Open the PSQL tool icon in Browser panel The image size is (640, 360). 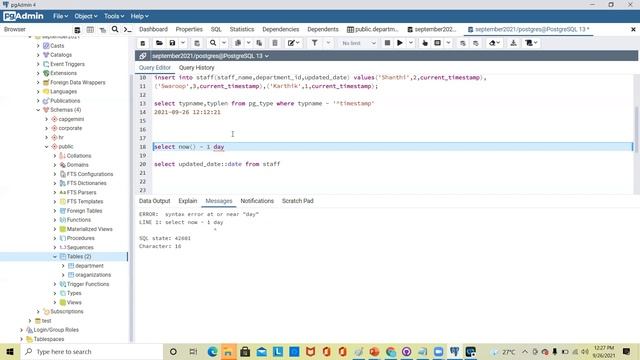pyautogui.click(x=128, y=29)
